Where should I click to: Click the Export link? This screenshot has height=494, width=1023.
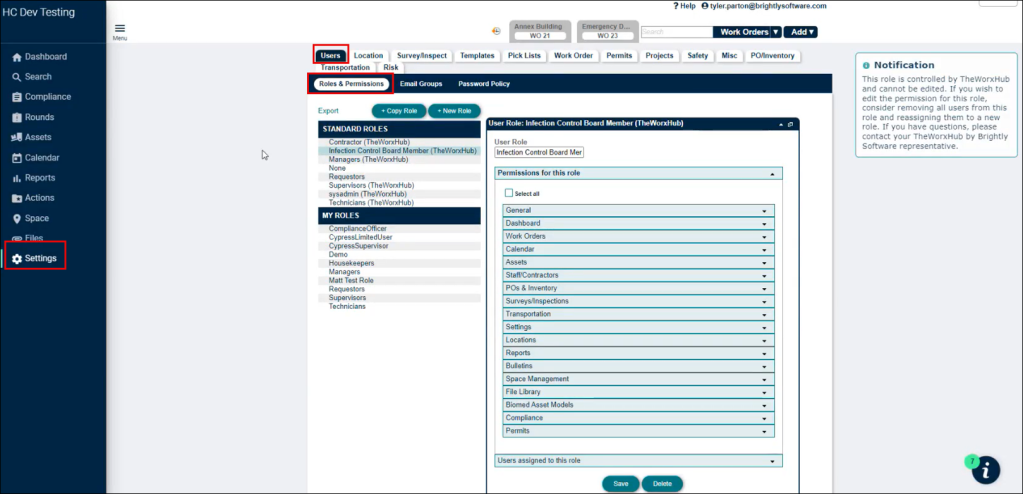[x=328, y=111]
